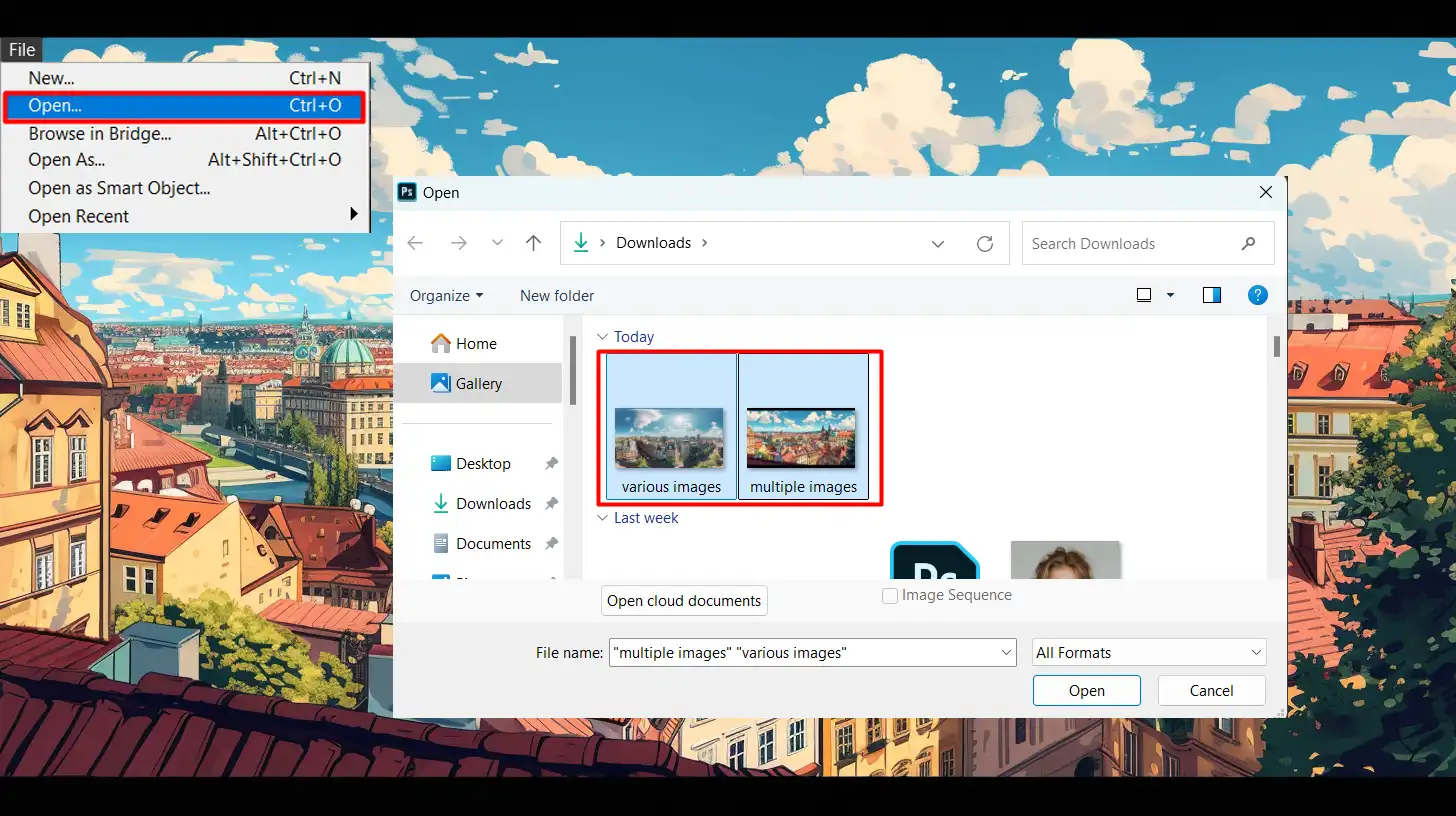Click the pin icon next to Documents
1456x816 pixels.
pyautogui.click(x=551, y=543)
